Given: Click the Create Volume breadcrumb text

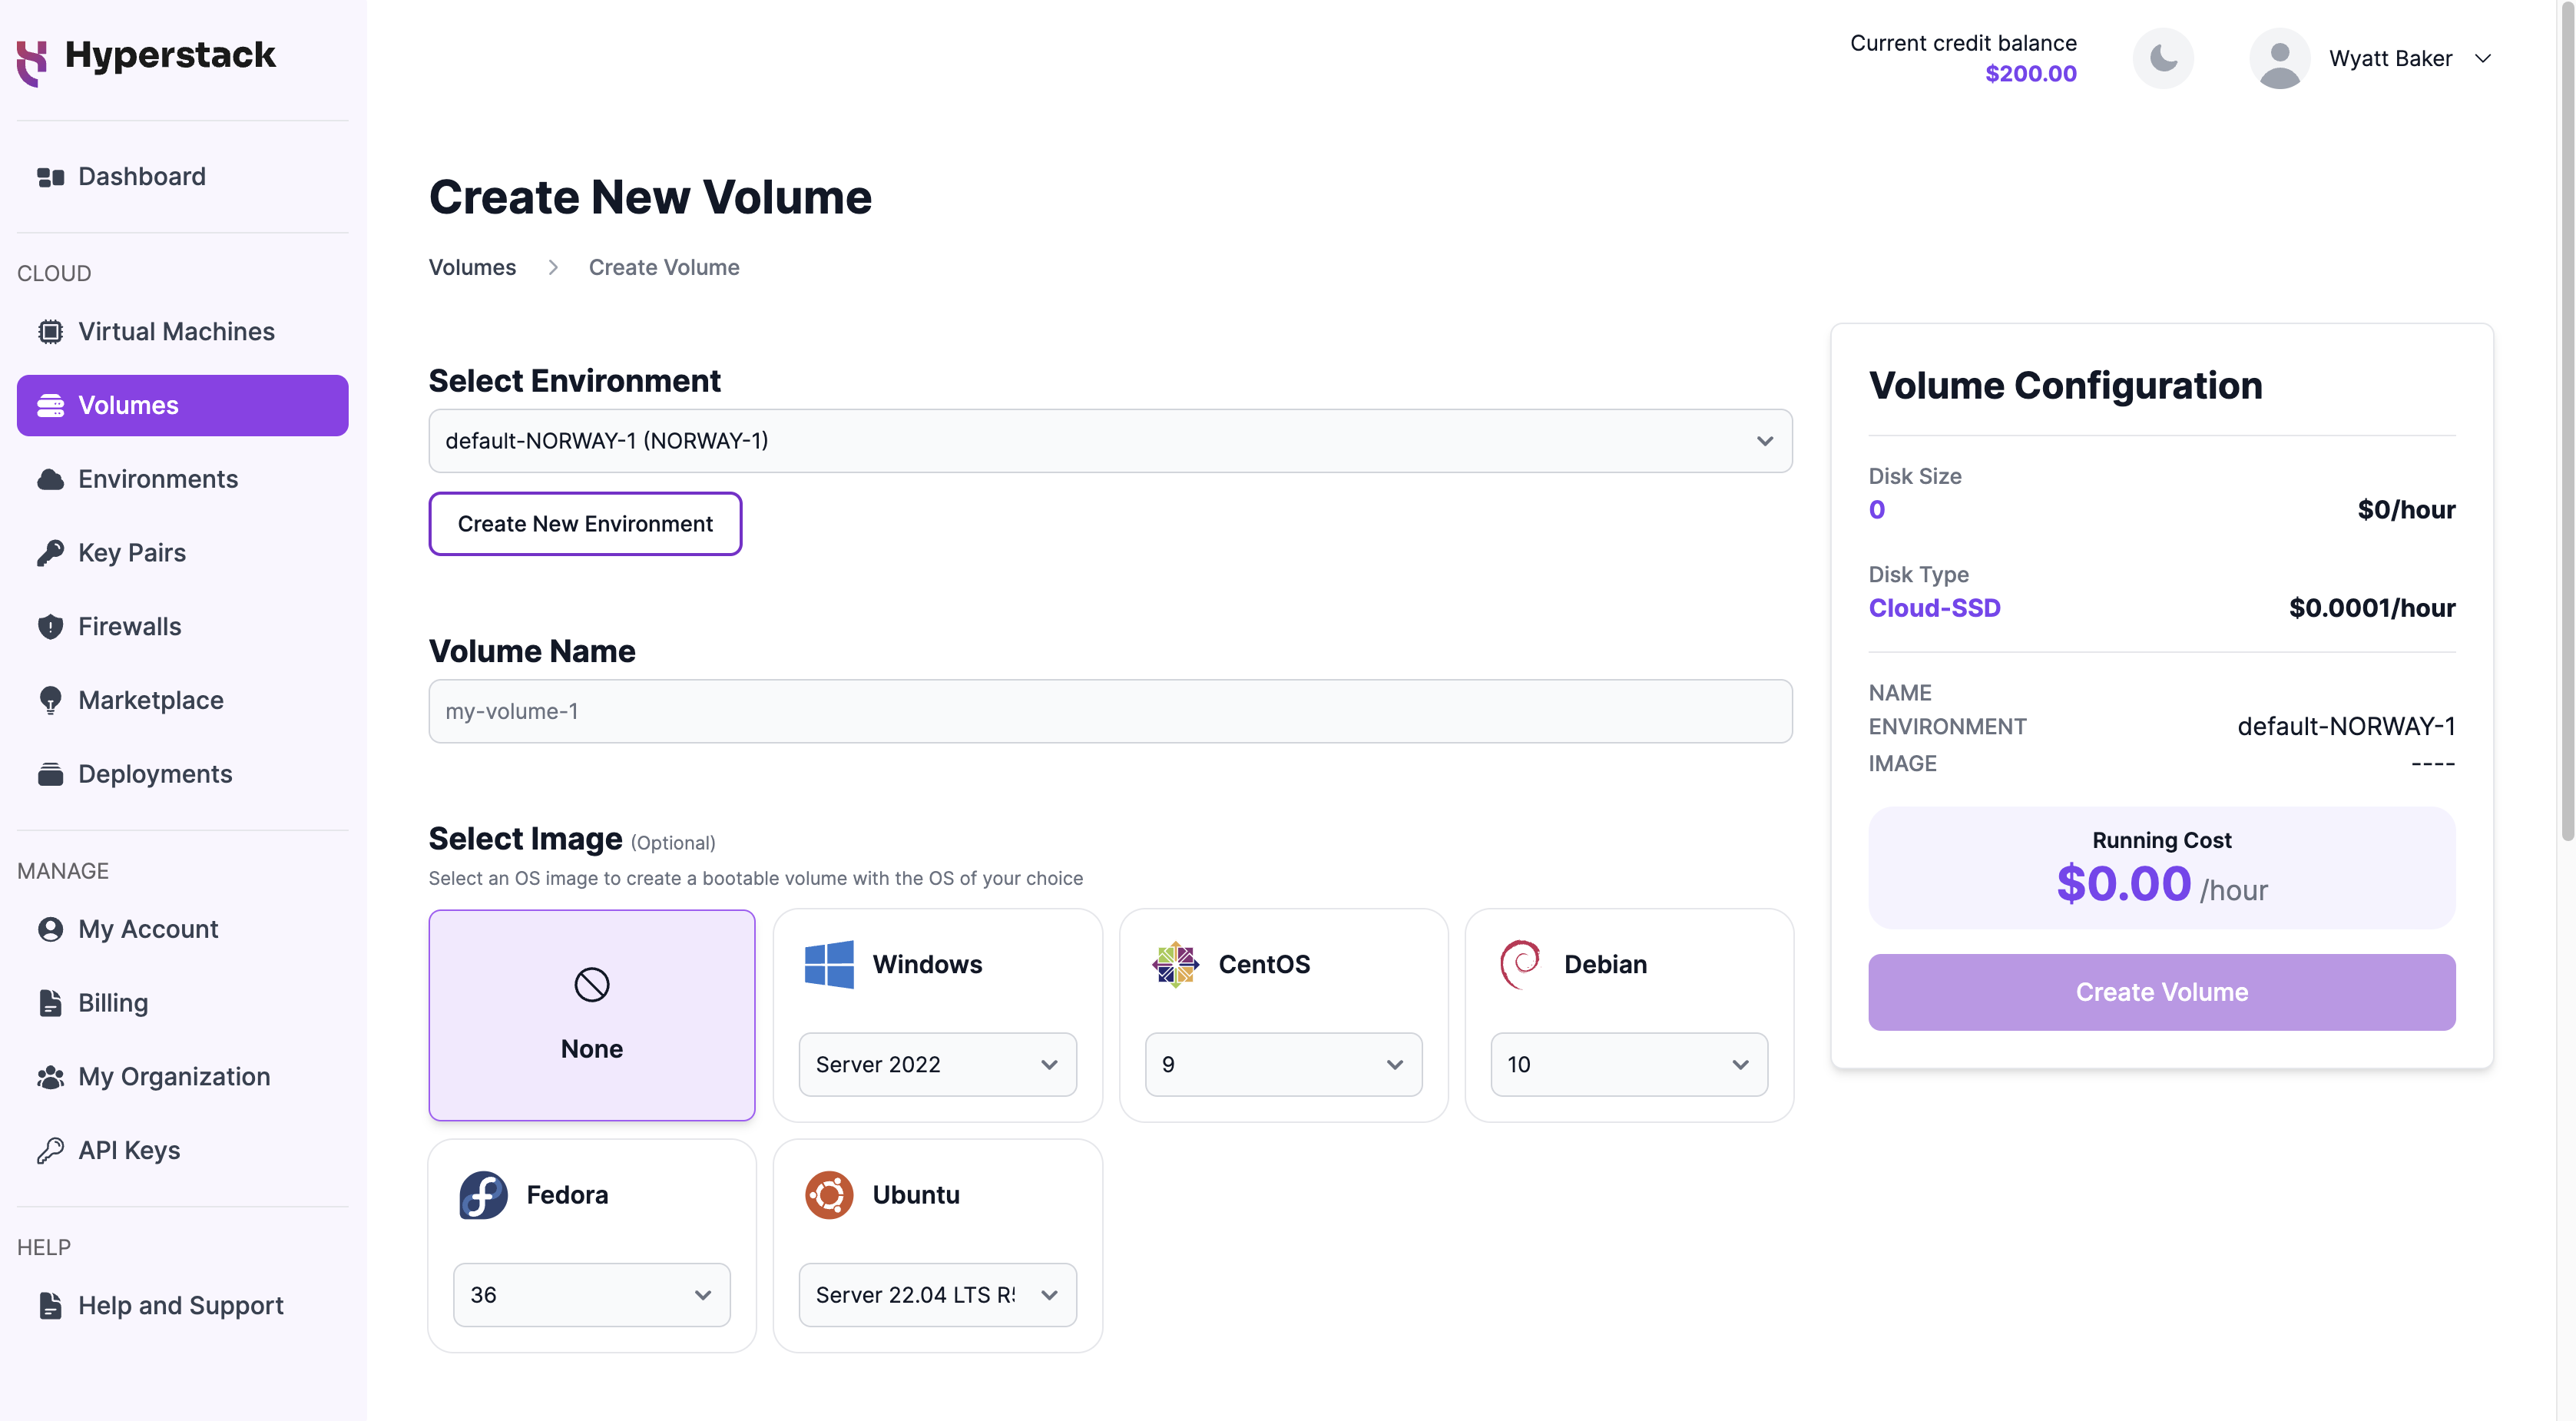Looking at the screenshot, I should [664, 267].
